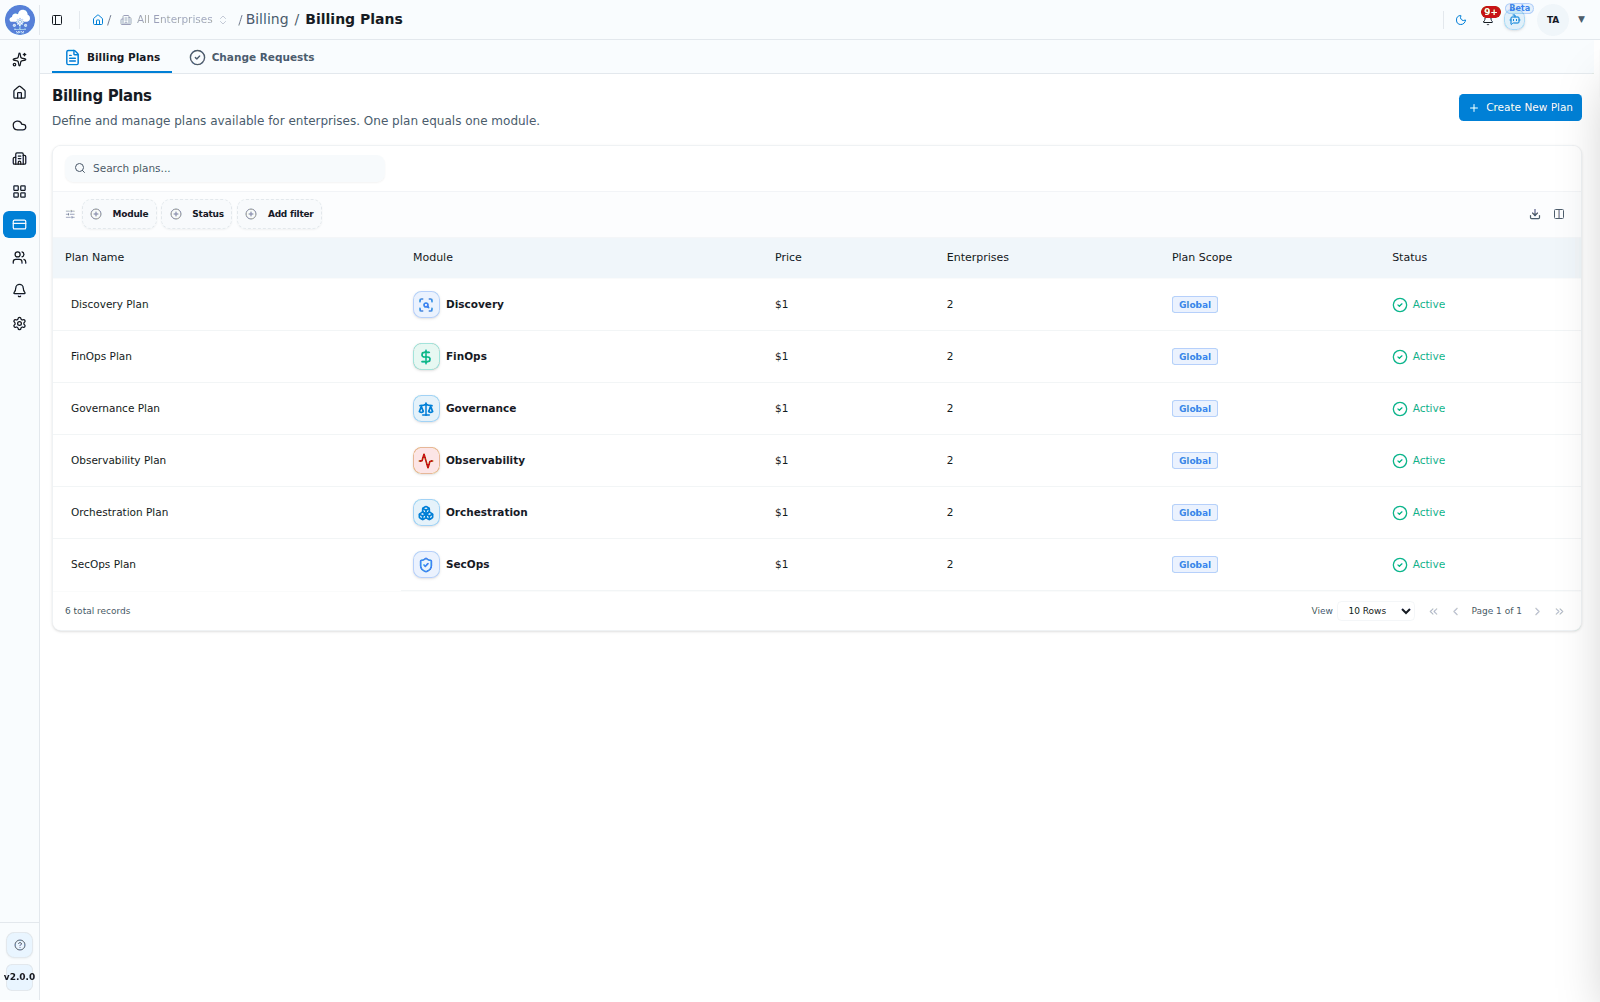Open the modules grid sidebar icon

pyautogui.click(x=19, y=192)
